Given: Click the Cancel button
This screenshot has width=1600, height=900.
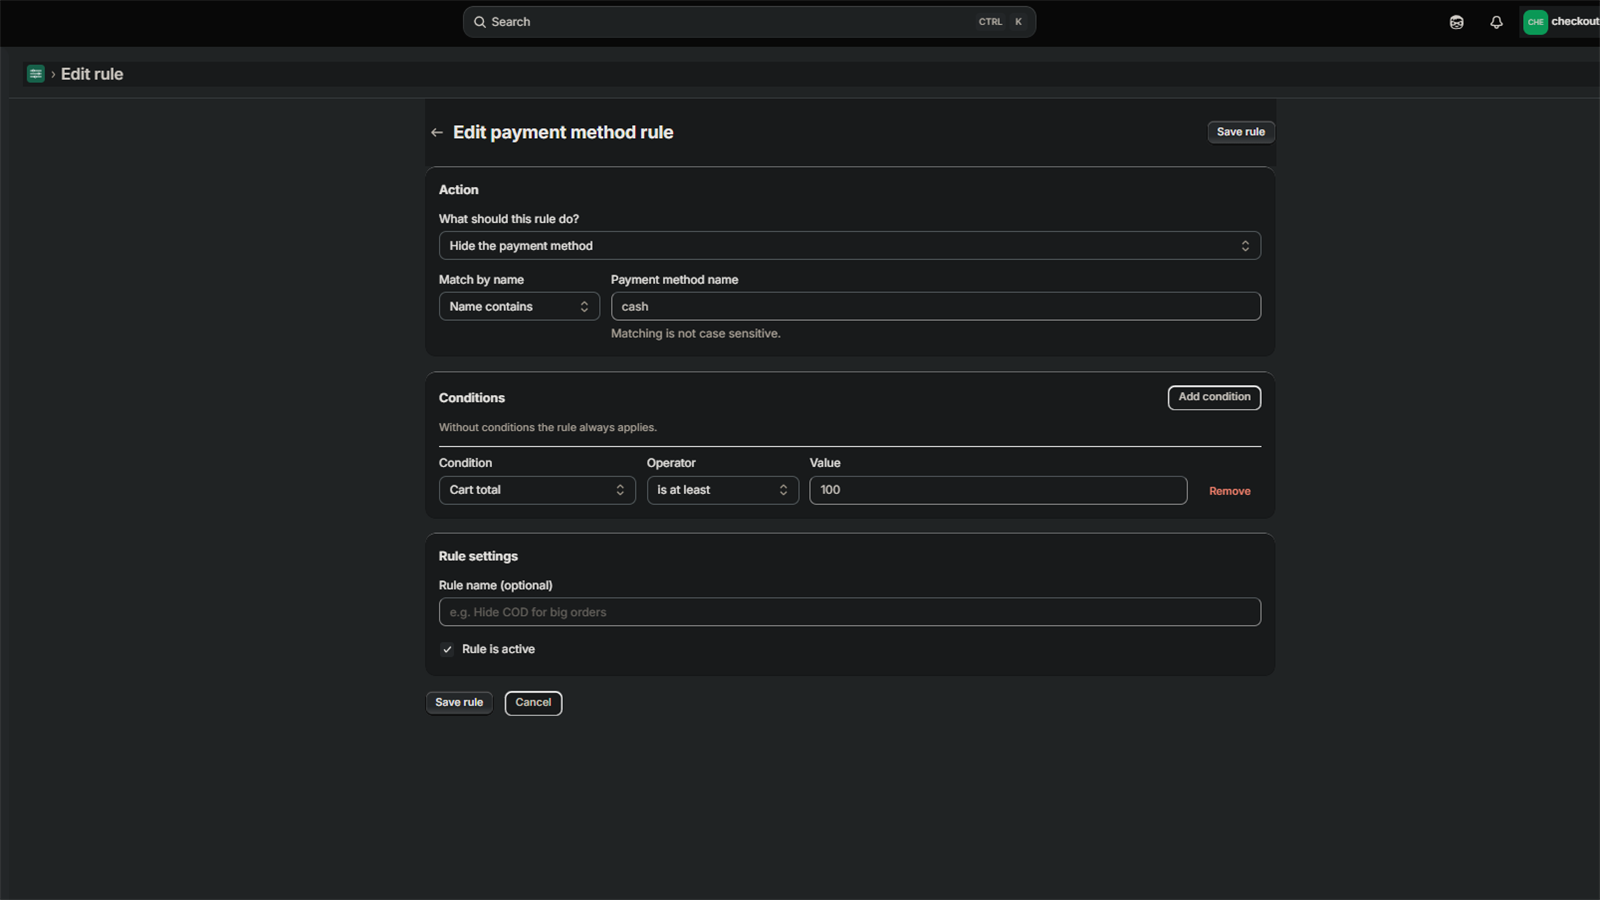Looking at the screenshot, I should tap(533, 703).
